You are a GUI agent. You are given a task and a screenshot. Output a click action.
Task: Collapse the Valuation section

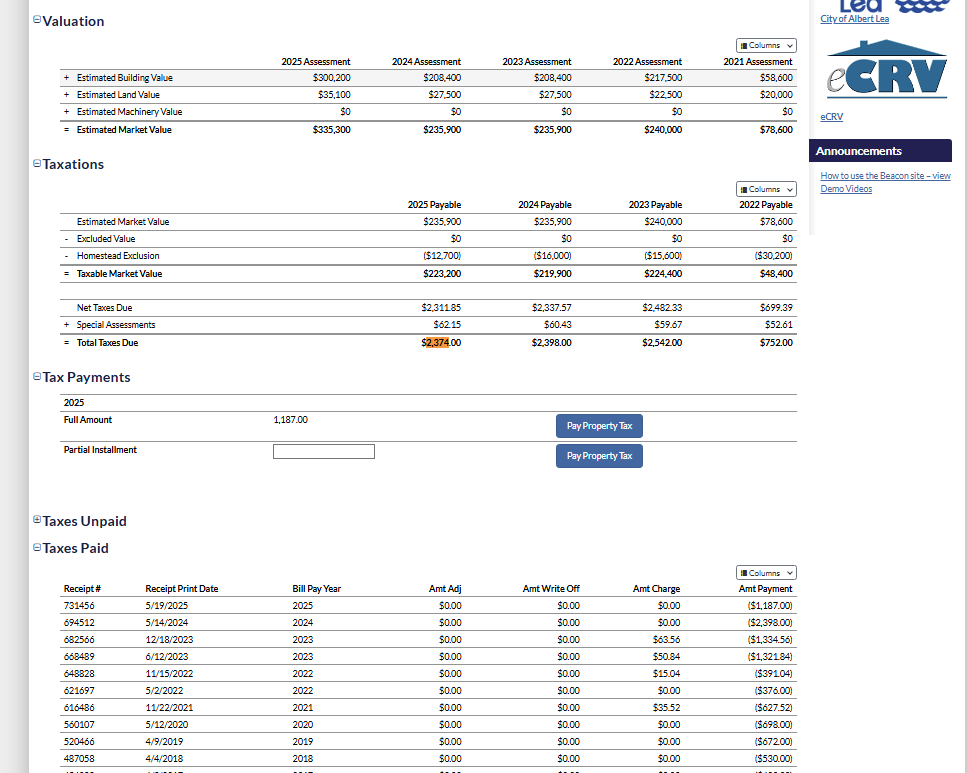37,21
